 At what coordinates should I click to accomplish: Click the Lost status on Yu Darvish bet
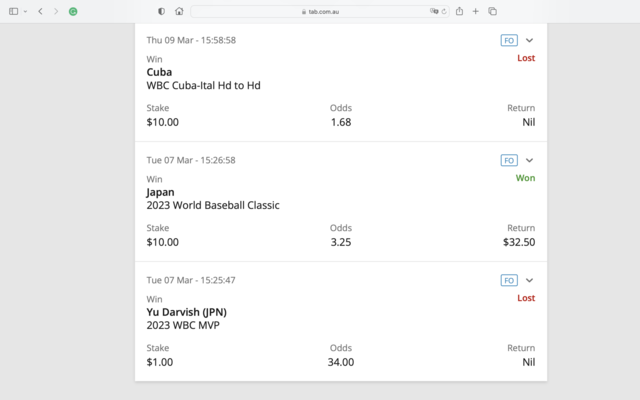pyautogui.click(x=526, y=298)
